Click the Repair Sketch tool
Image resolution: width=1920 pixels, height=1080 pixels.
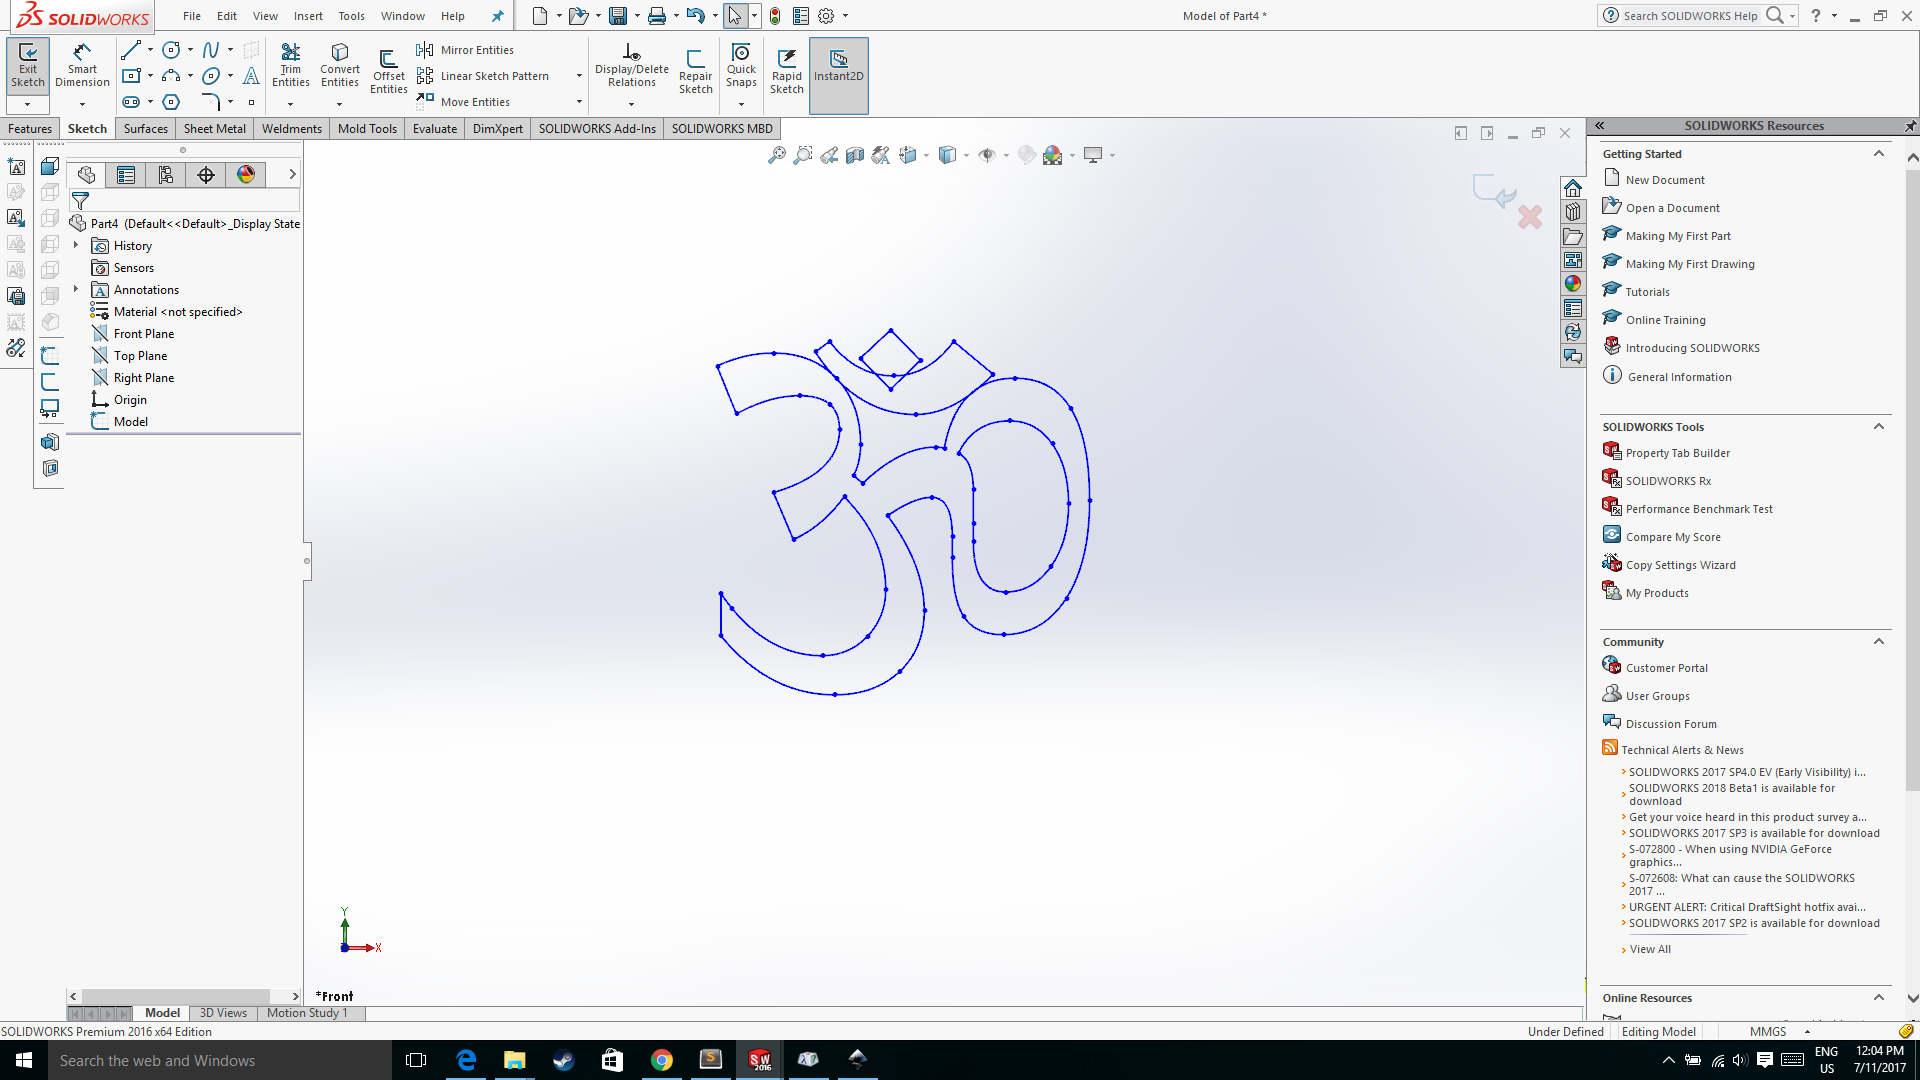coord(695,72)
